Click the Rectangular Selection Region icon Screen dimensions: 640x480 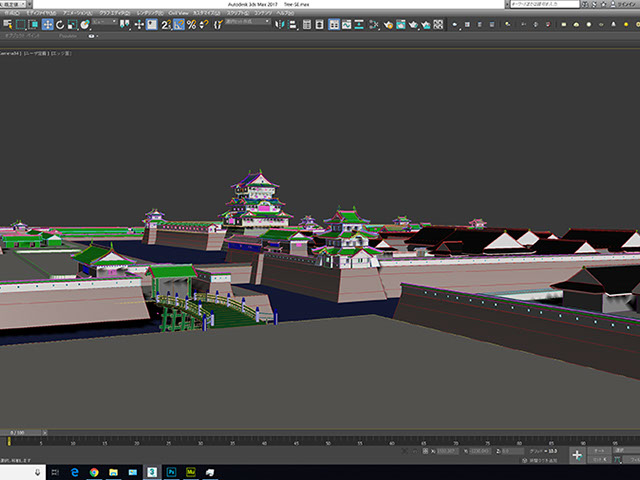20,24
